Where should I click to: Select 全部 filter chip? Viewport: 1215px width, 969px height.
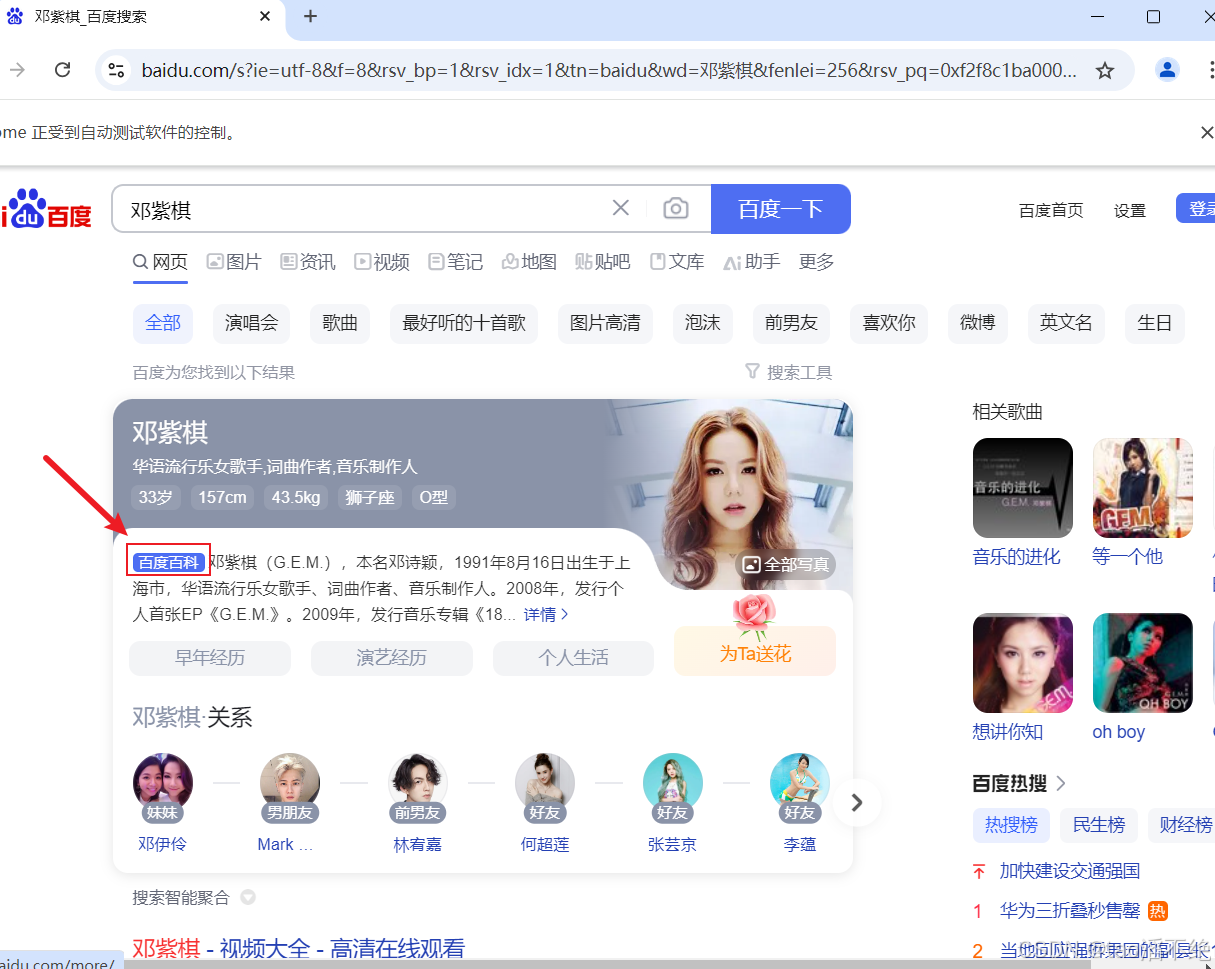(x=163, y=323)
